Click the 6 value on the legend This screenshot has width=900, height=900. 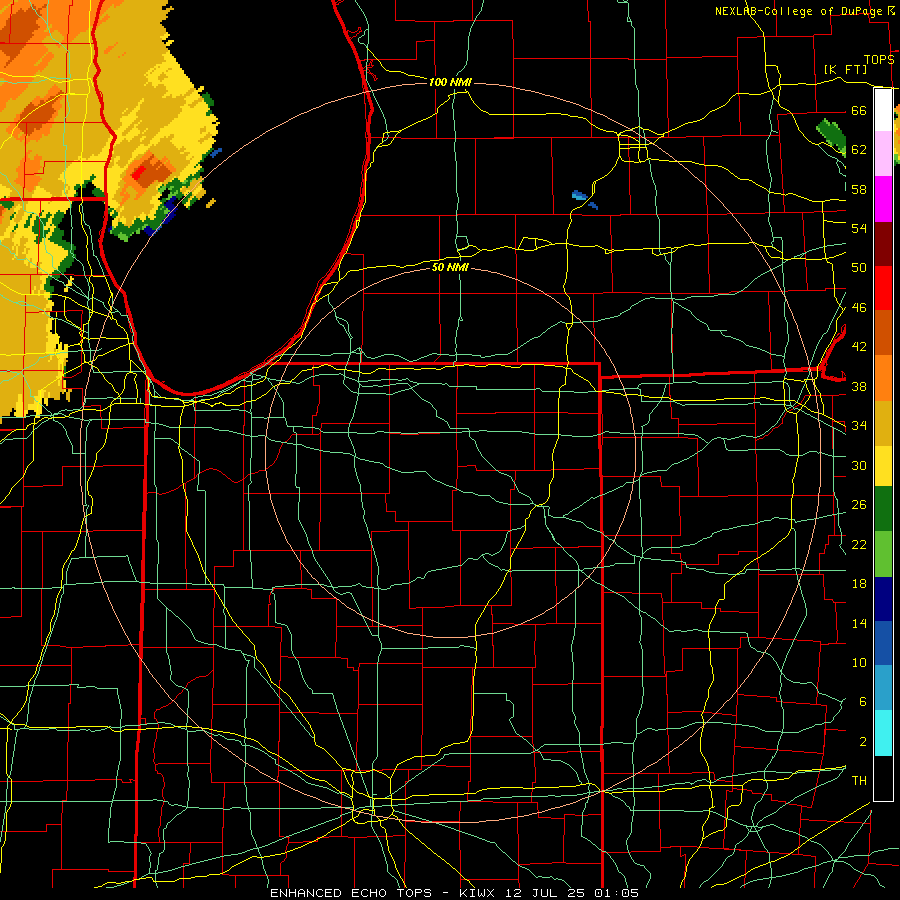[862, 702]
